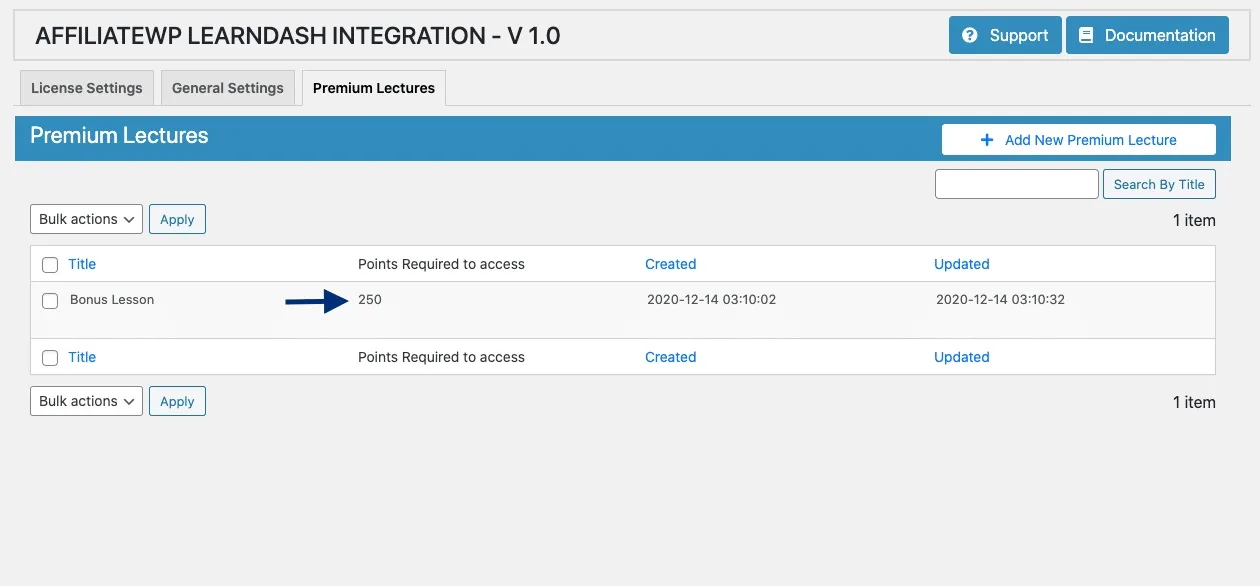The image size is (1260, 586).
Task: Sort table by the Created column
Action: click(670, 264)
